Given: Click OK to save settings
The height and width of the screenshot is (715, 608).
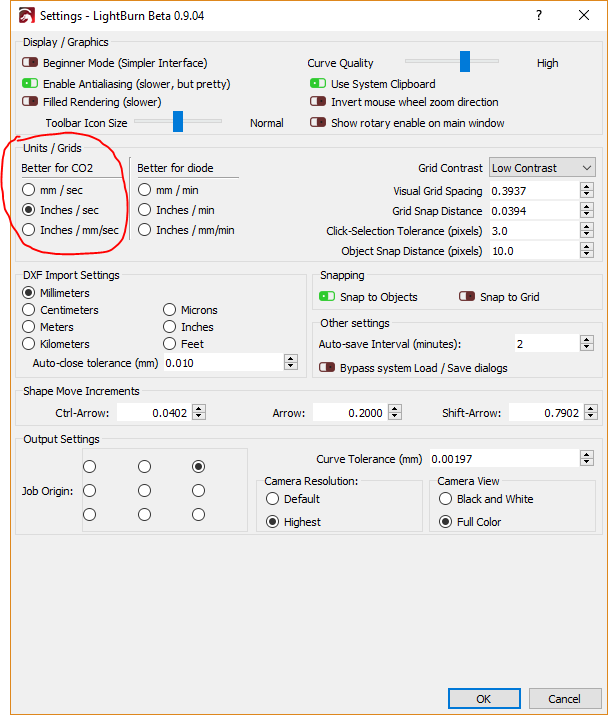Looking at the screenshot, I should pos(484,699).
